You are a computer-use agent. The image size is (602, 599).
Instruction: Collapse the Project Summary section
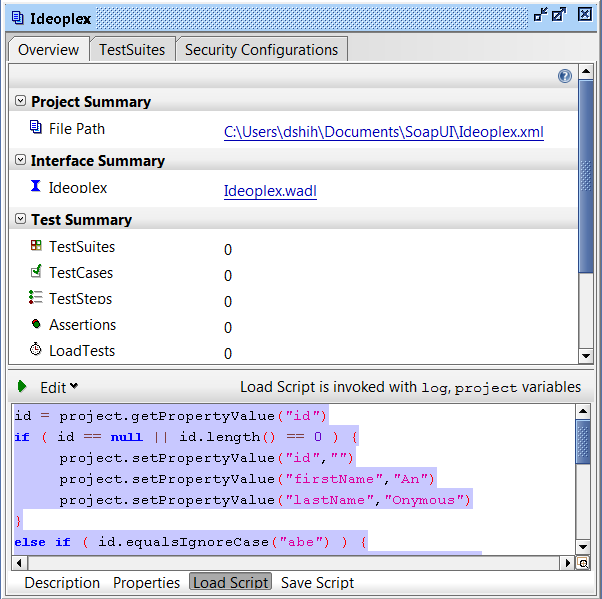[20, 101]
